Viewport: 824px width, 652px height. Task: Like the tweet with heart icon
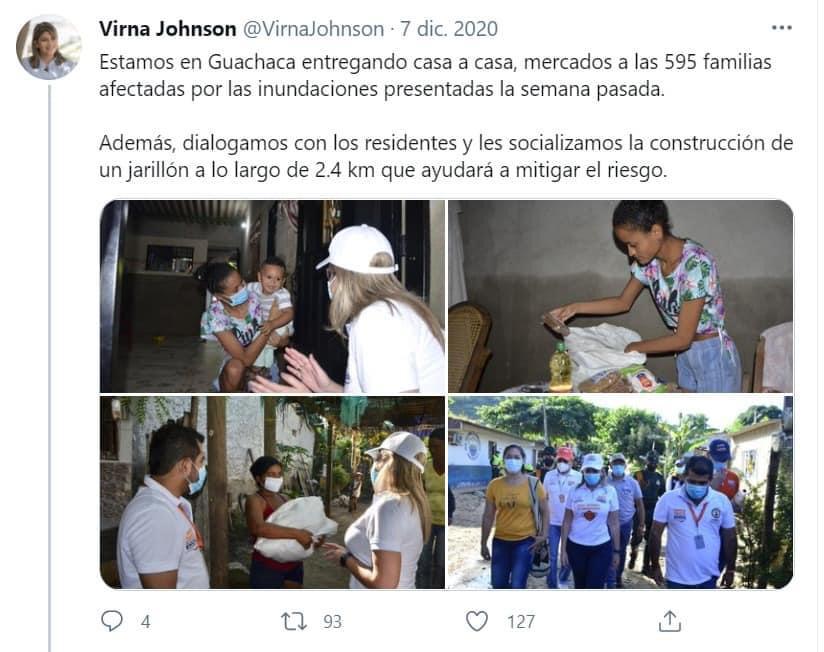pyautogui.click(x=477, y=622)
